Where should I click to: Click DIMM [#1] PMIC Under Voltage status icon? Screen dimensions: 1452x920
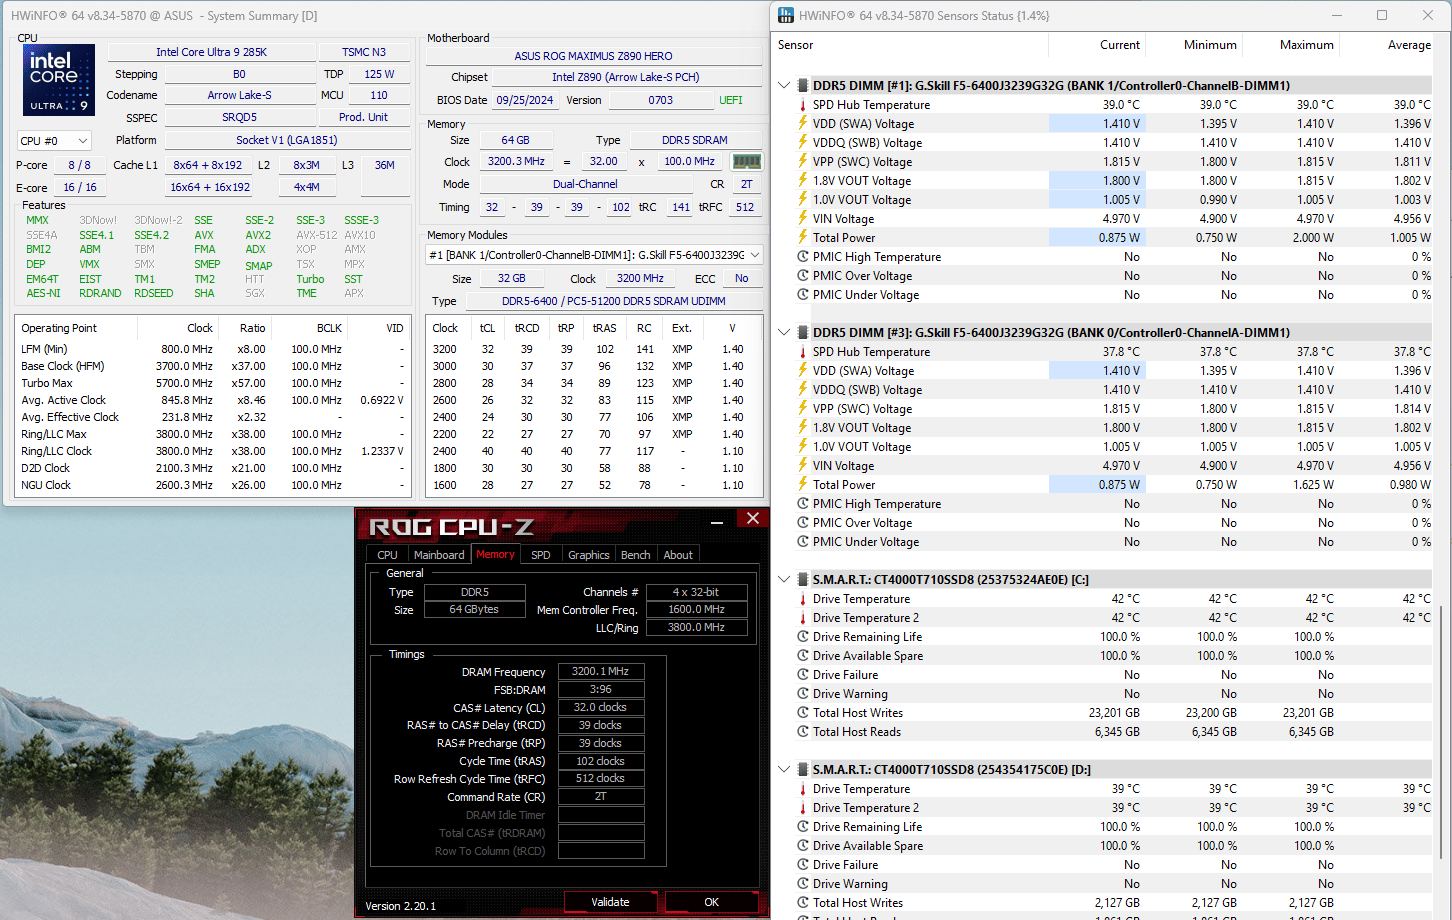pos(802,295)
